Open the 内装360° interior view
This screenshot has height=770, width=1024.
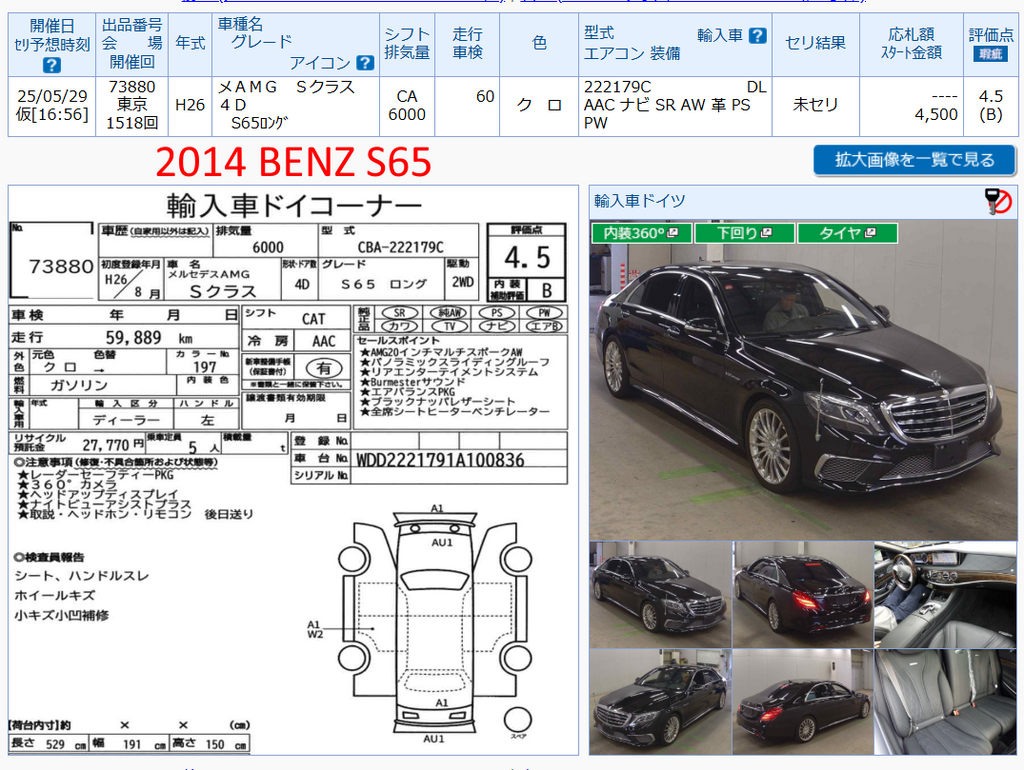(641, 233)
